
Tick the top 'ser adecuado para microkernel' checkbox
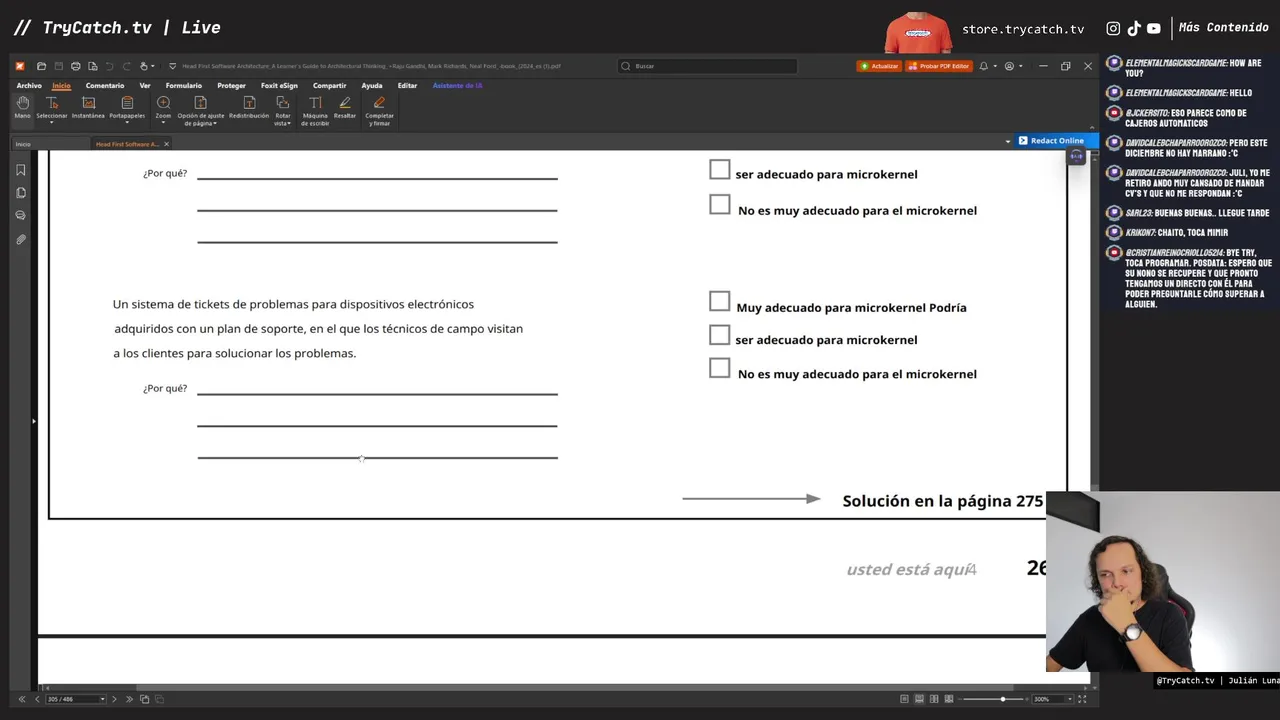click(719, 170)
